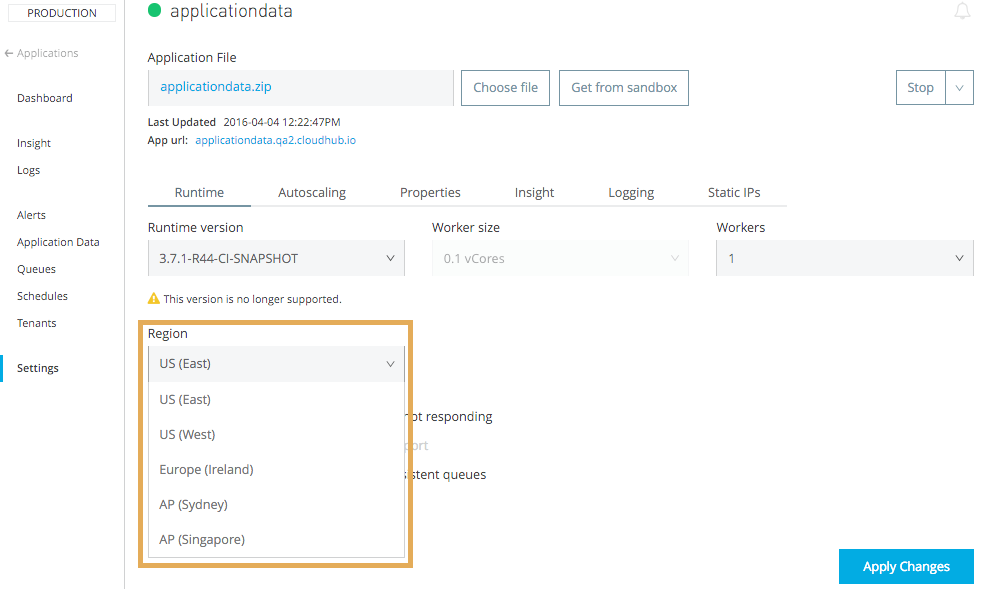Image resolution: width=983 pixels, height=589 pixels.
Task: Pick AP (Sydney) region option
Action: tap(193, 504)
